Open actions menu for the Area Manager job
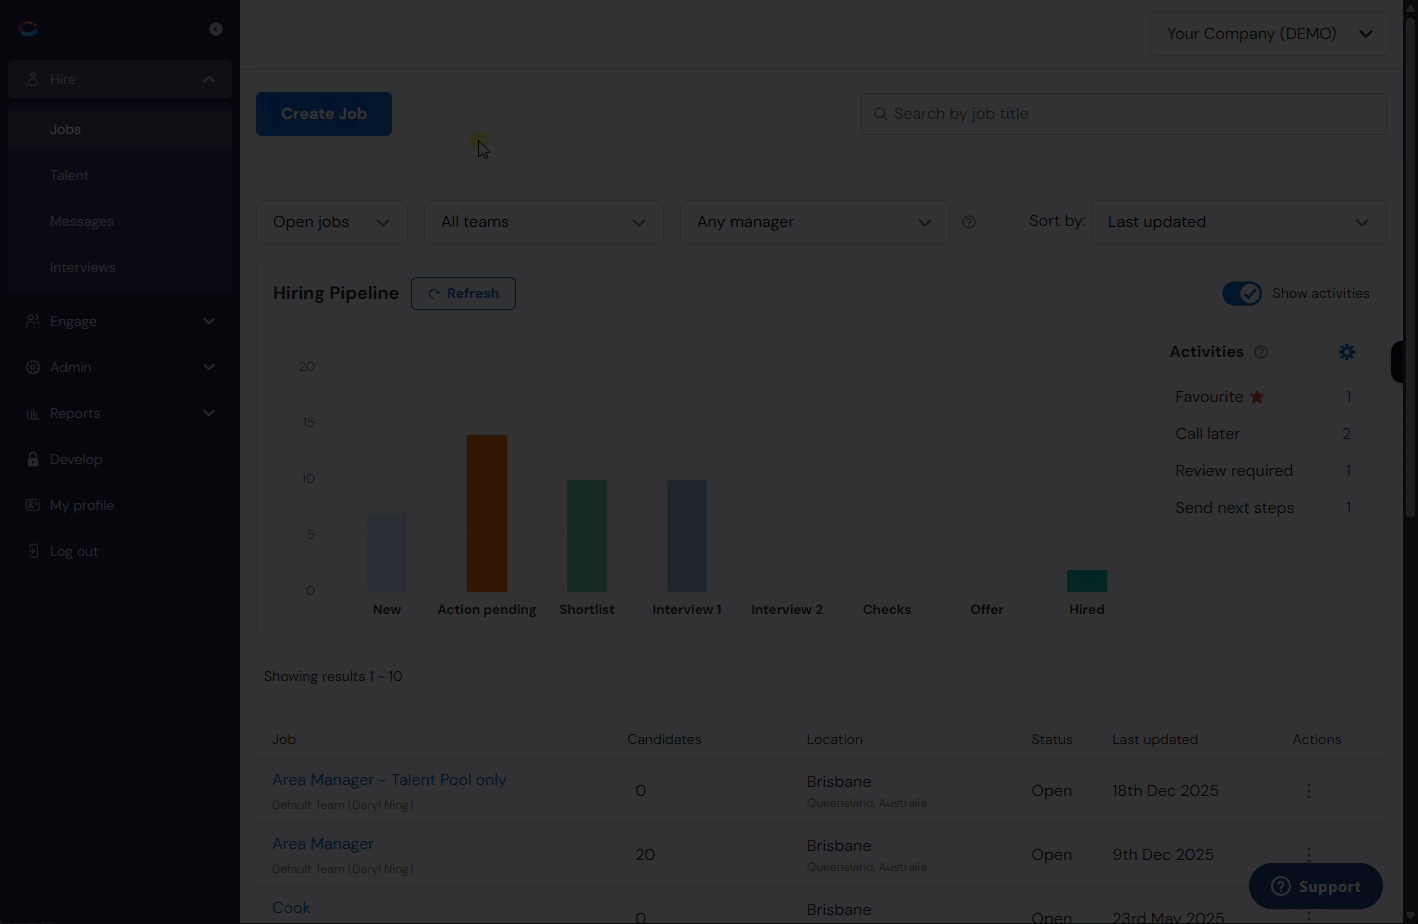 coord(1308,854)
